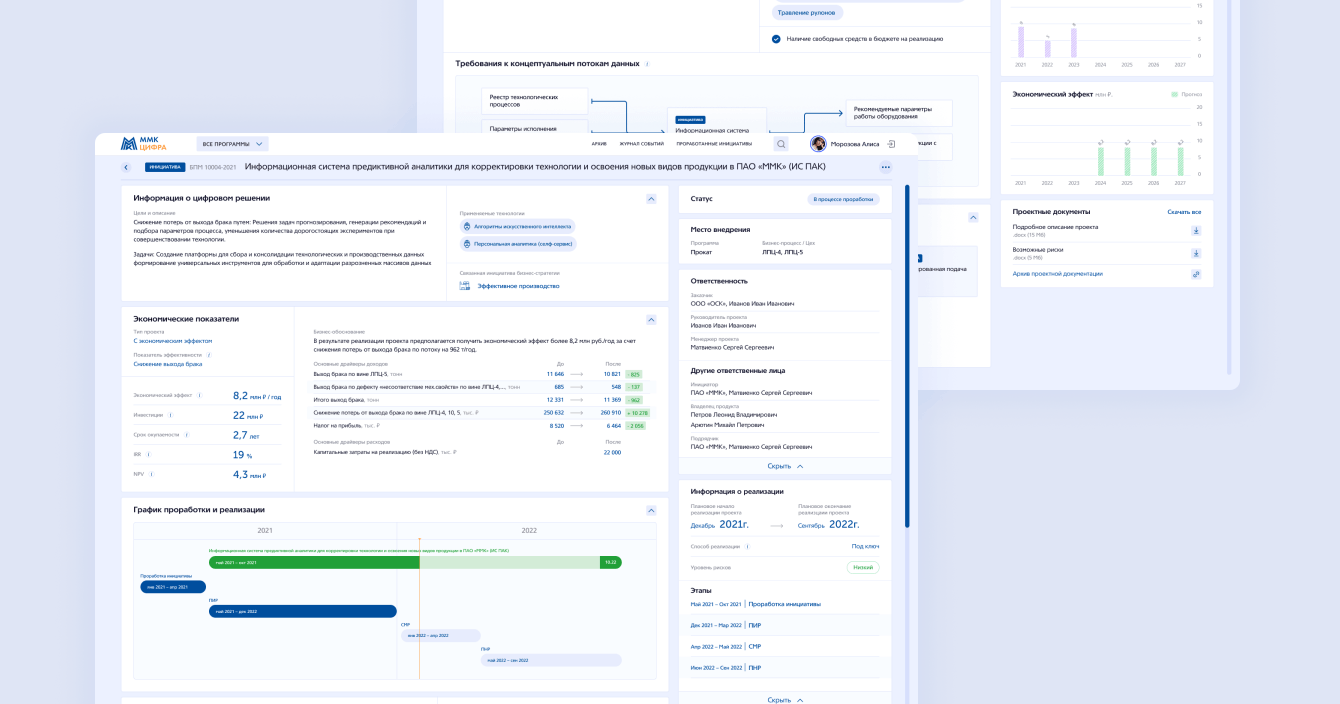Click info icon next to Срок окупаемости
The width and height of the screenshot is (1340, 704).
coord(187,435)
